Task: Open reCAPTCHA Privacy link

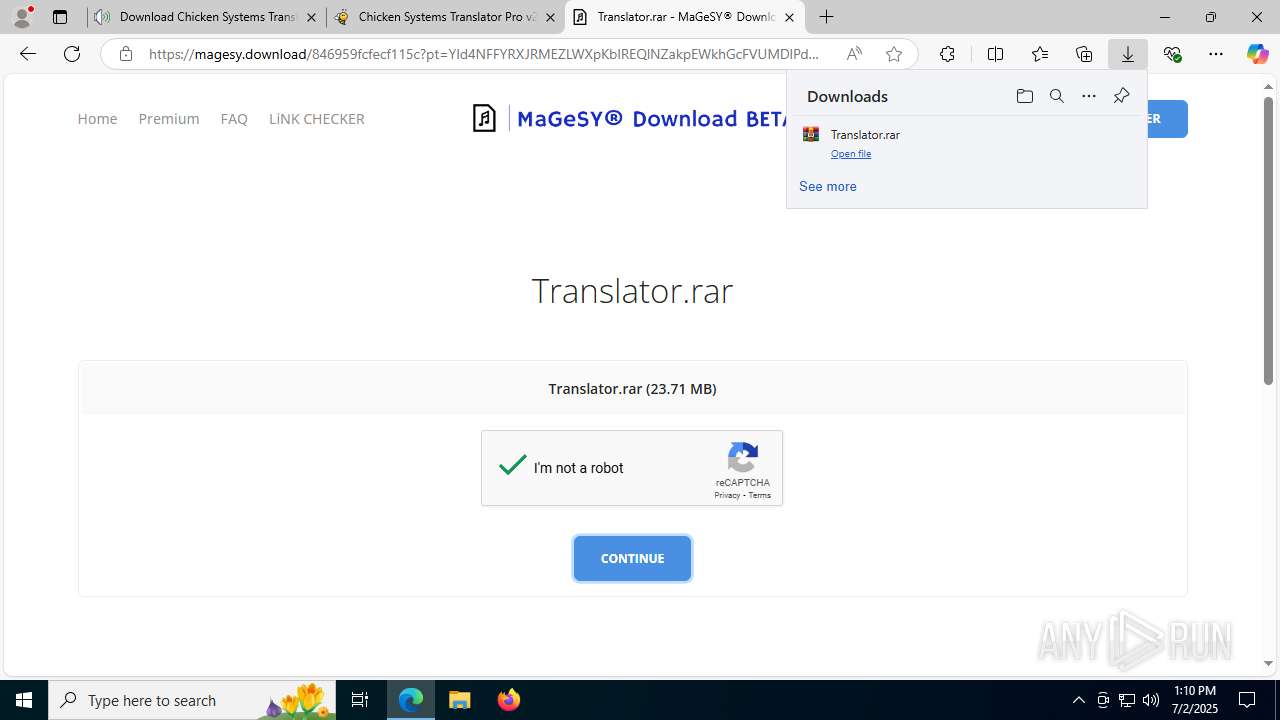Action: pyautogui.click(x=727, y=496)
